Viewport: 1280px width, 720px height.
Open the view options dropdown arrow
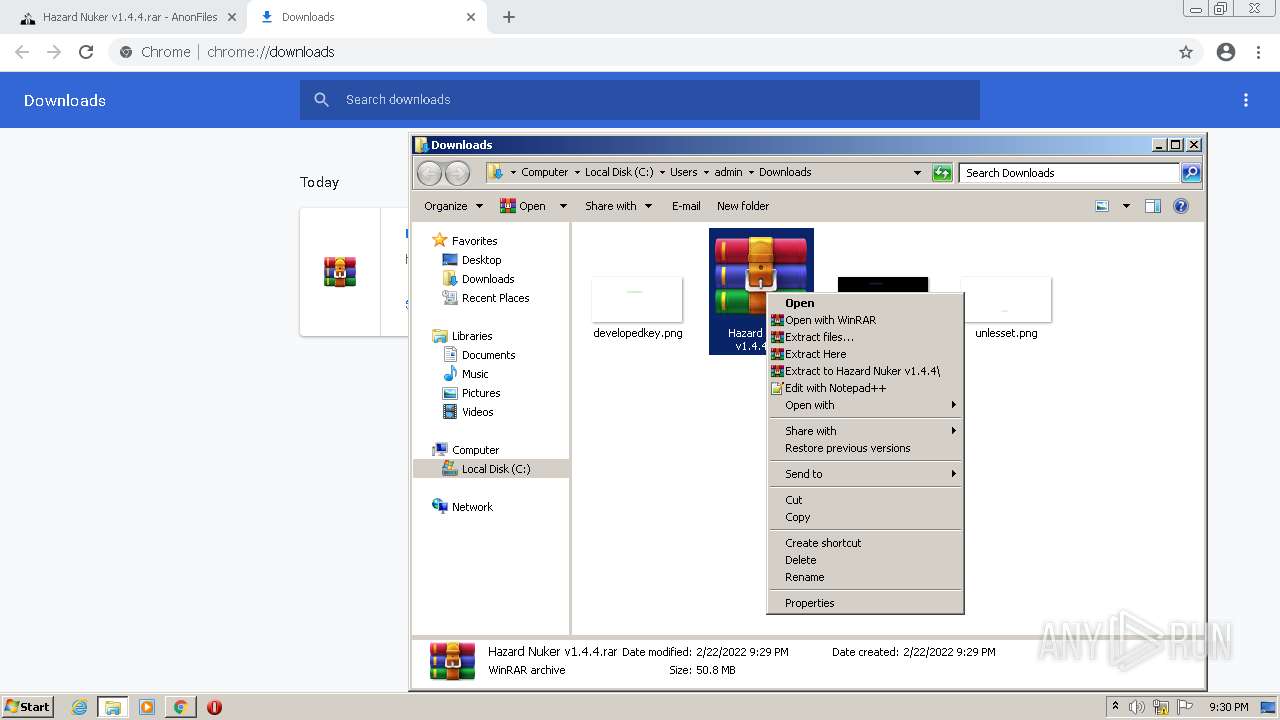click(1126, 206)
